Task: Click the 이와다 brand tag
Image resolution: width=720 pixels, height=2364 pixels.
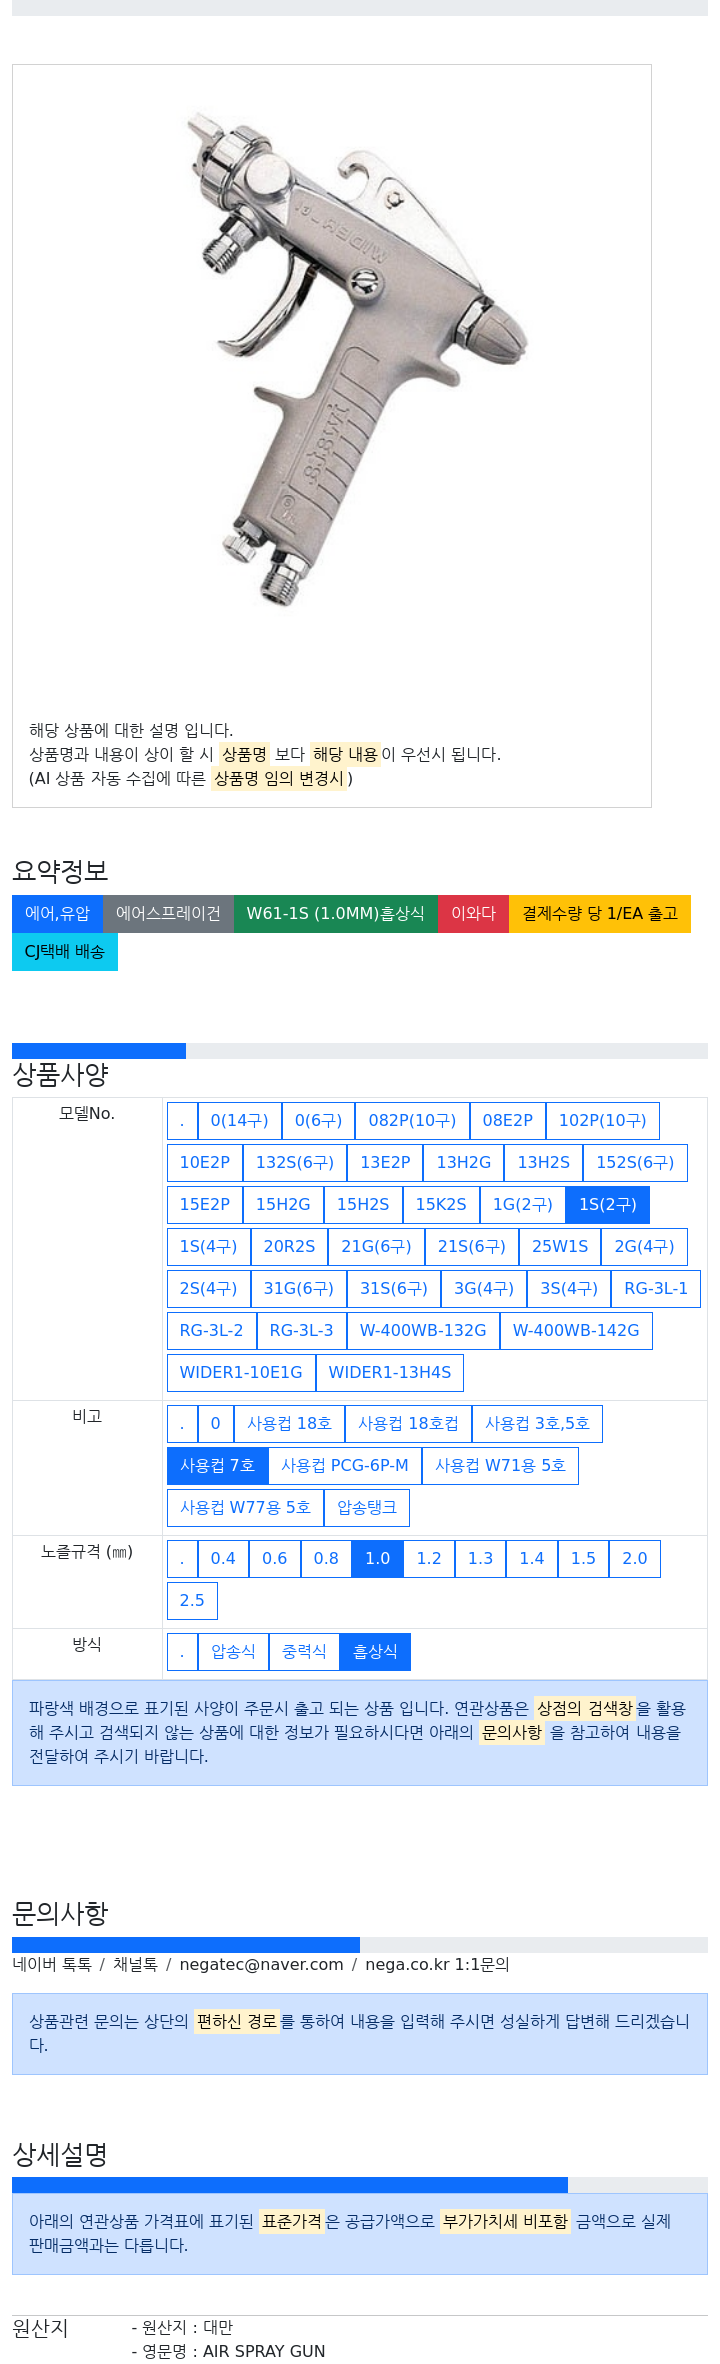Action: (x=473, y=914)
